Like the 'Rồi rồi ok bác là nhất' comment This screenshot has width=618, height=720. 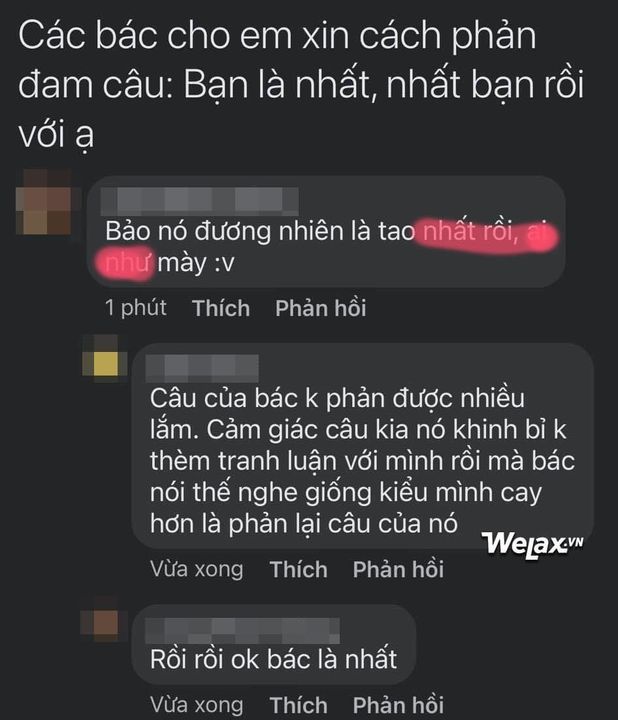tap(298, 705)
